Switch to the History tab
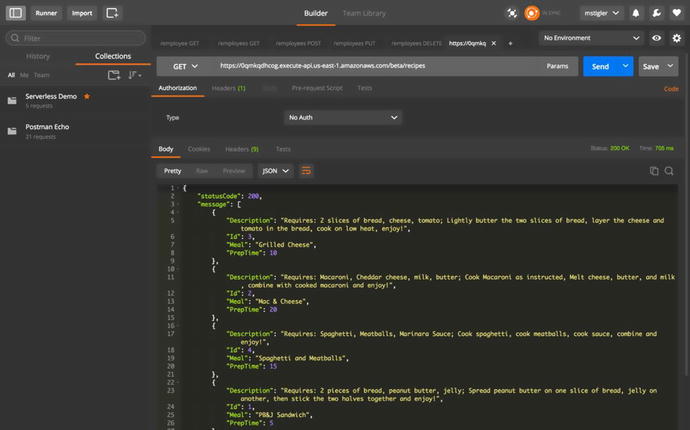 pos(38,57)
